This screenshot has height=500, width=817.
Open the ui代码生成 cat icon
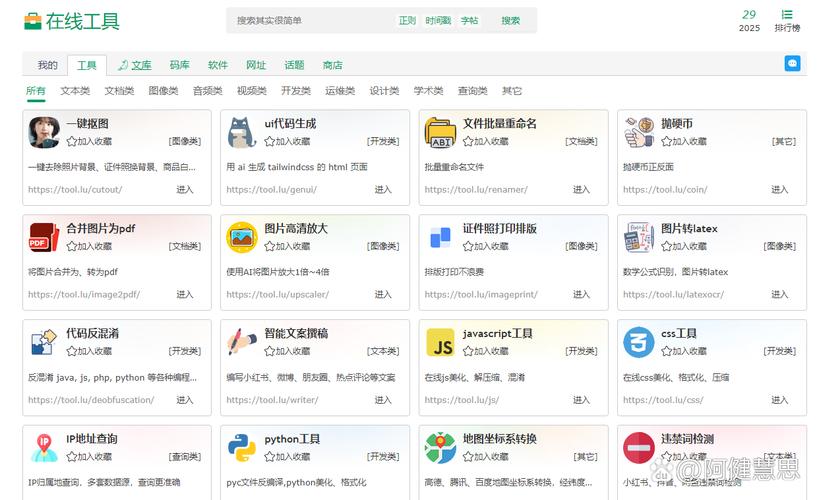coord(241,132)
